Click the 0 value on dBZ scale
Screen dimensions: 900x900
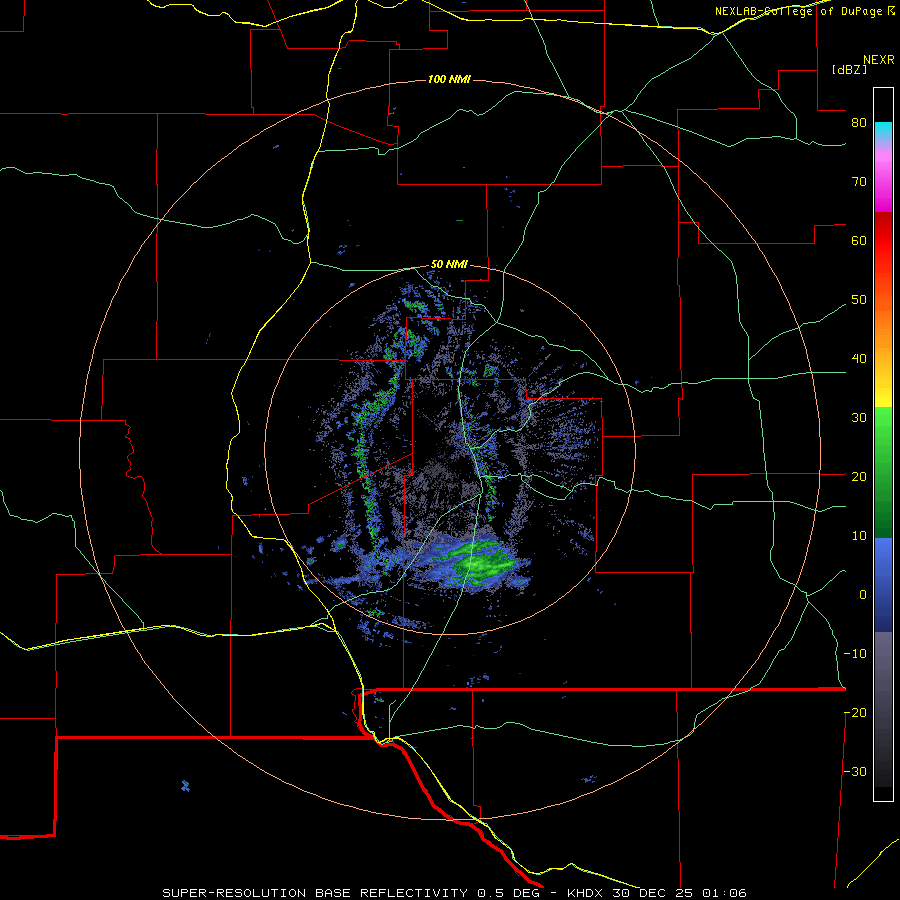coord(863,595)
